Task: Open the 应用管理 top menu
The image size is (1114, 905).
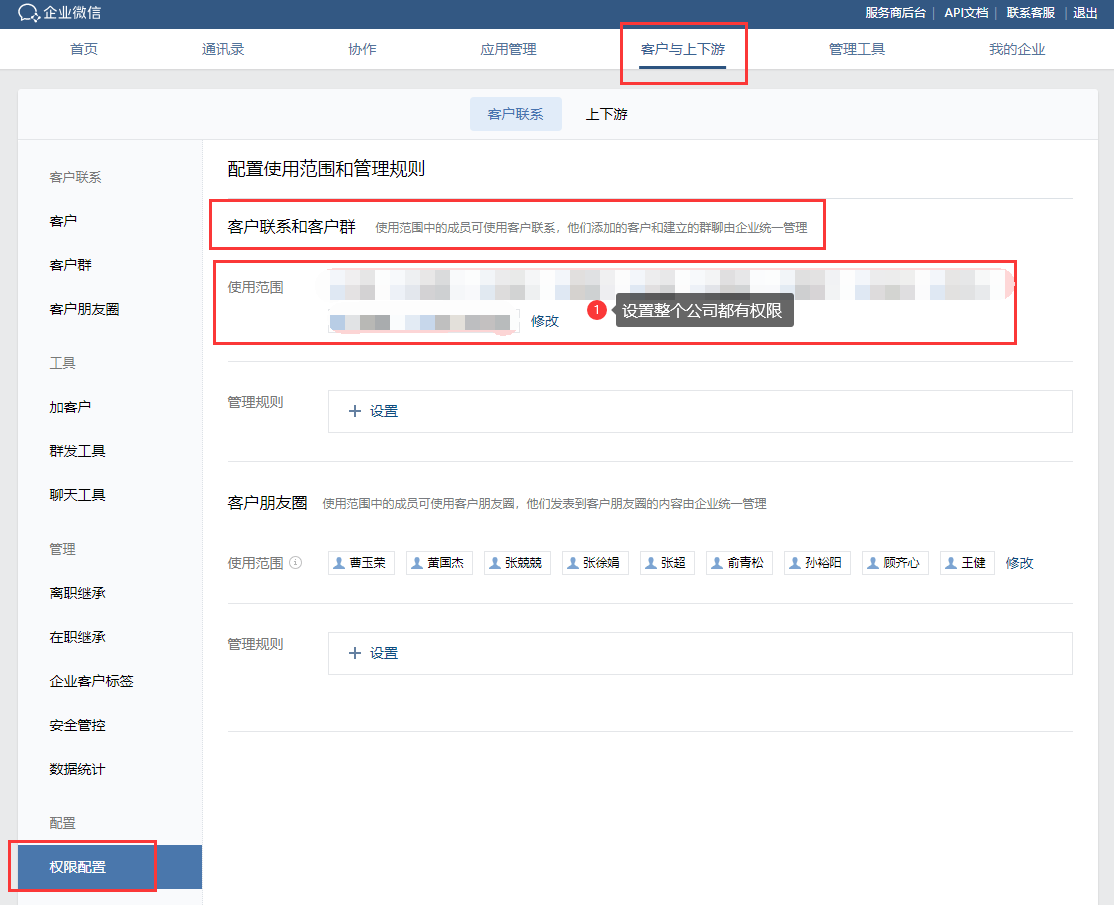Action: point(508,49)
